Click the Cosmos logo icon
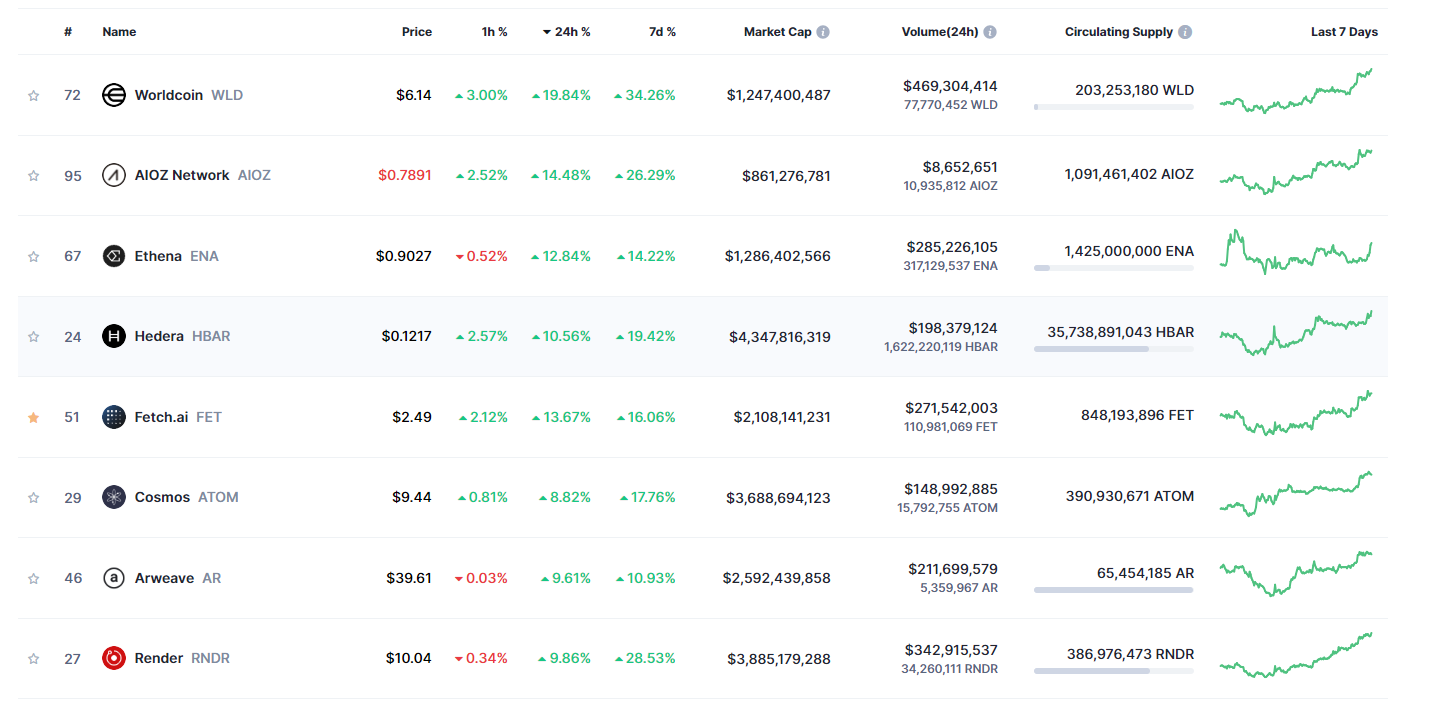This screenshot has width=1436, height=702. pyautogui.click(x=114, y=497)
